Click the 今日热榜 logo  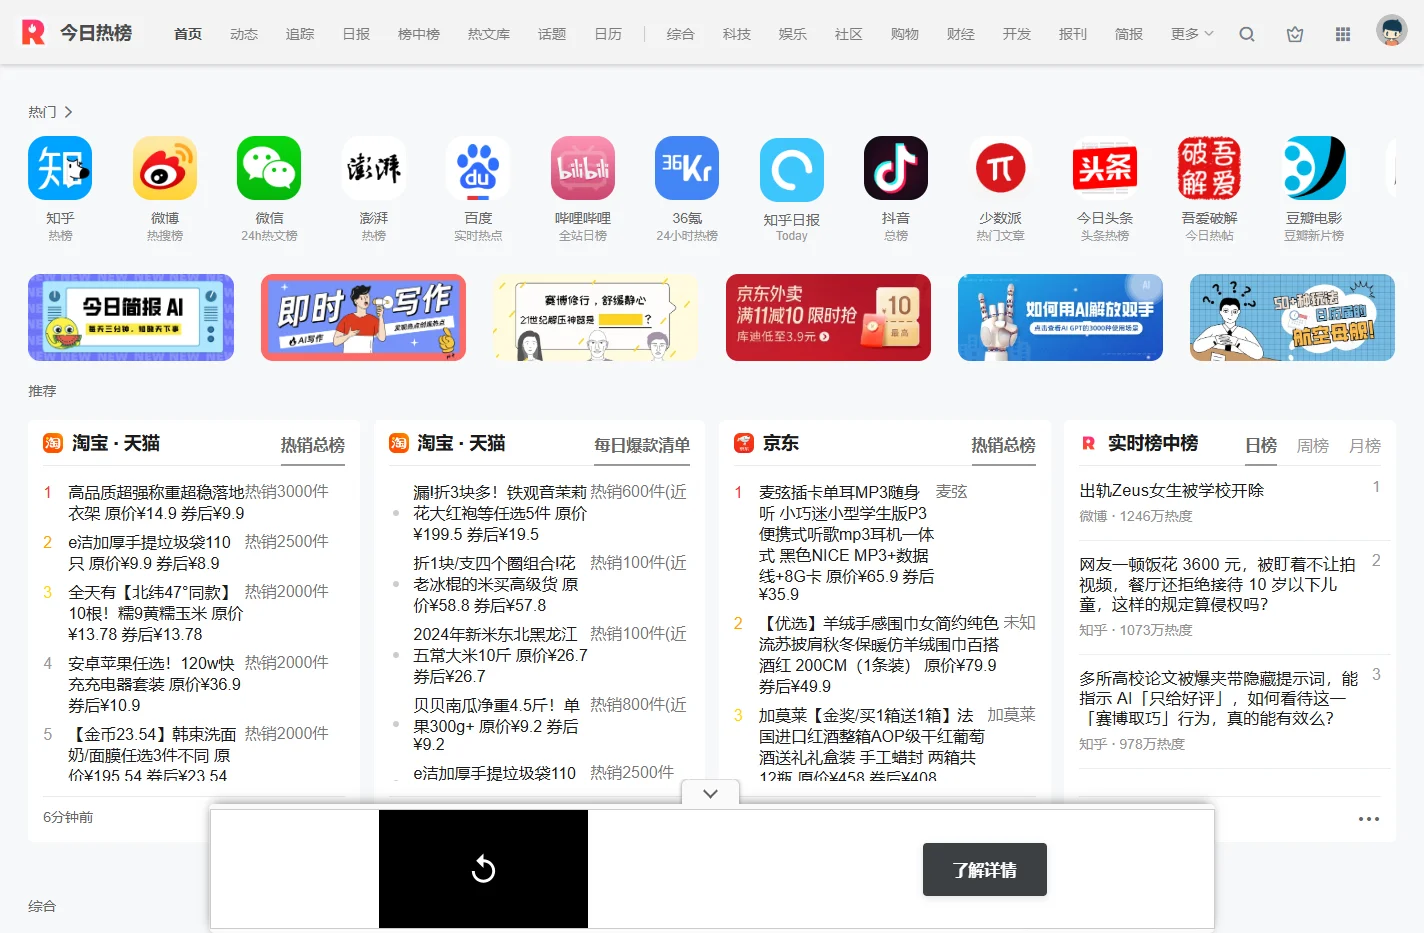coord(77,33)
